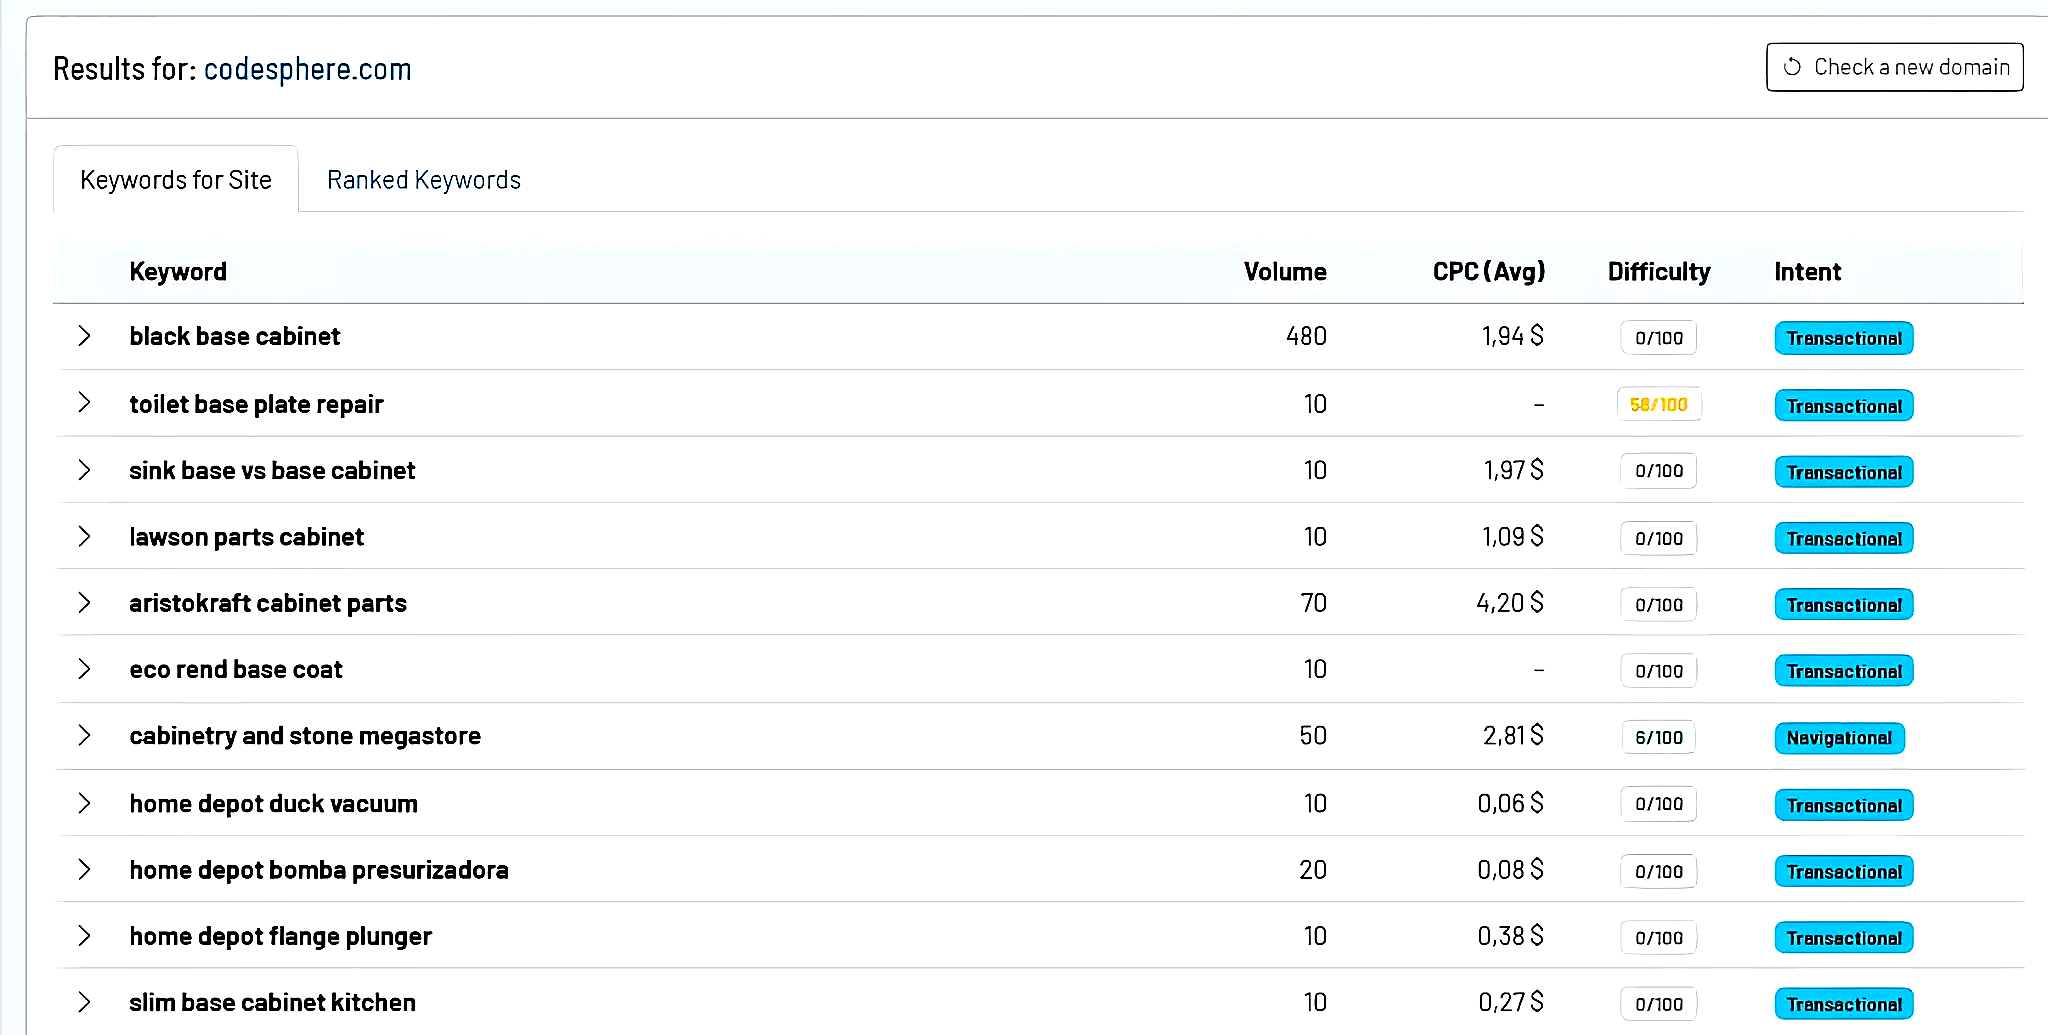Click the keyword black base cabinet
The width and height of the screenshot is (2048, 1035).
(x=235, y=336)
